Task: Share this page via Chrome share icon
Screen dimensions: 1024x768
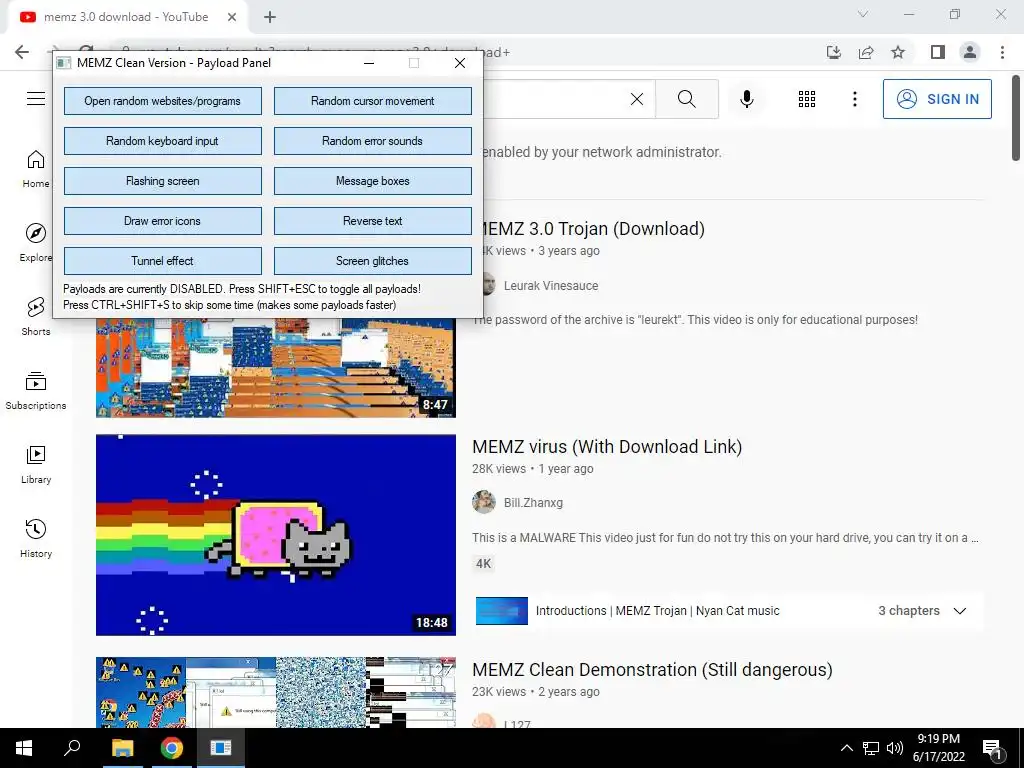Action: click(x=866, y=52)
